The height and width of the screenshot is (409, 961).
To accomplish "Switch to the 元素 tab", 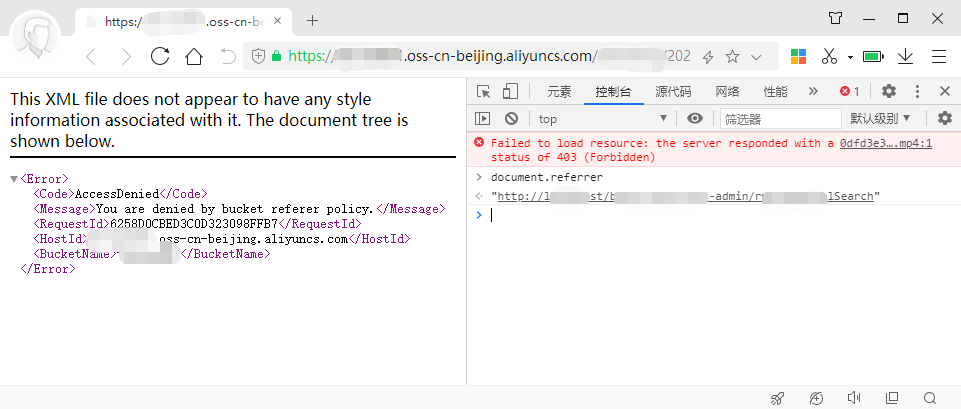I will pos(559,92).
